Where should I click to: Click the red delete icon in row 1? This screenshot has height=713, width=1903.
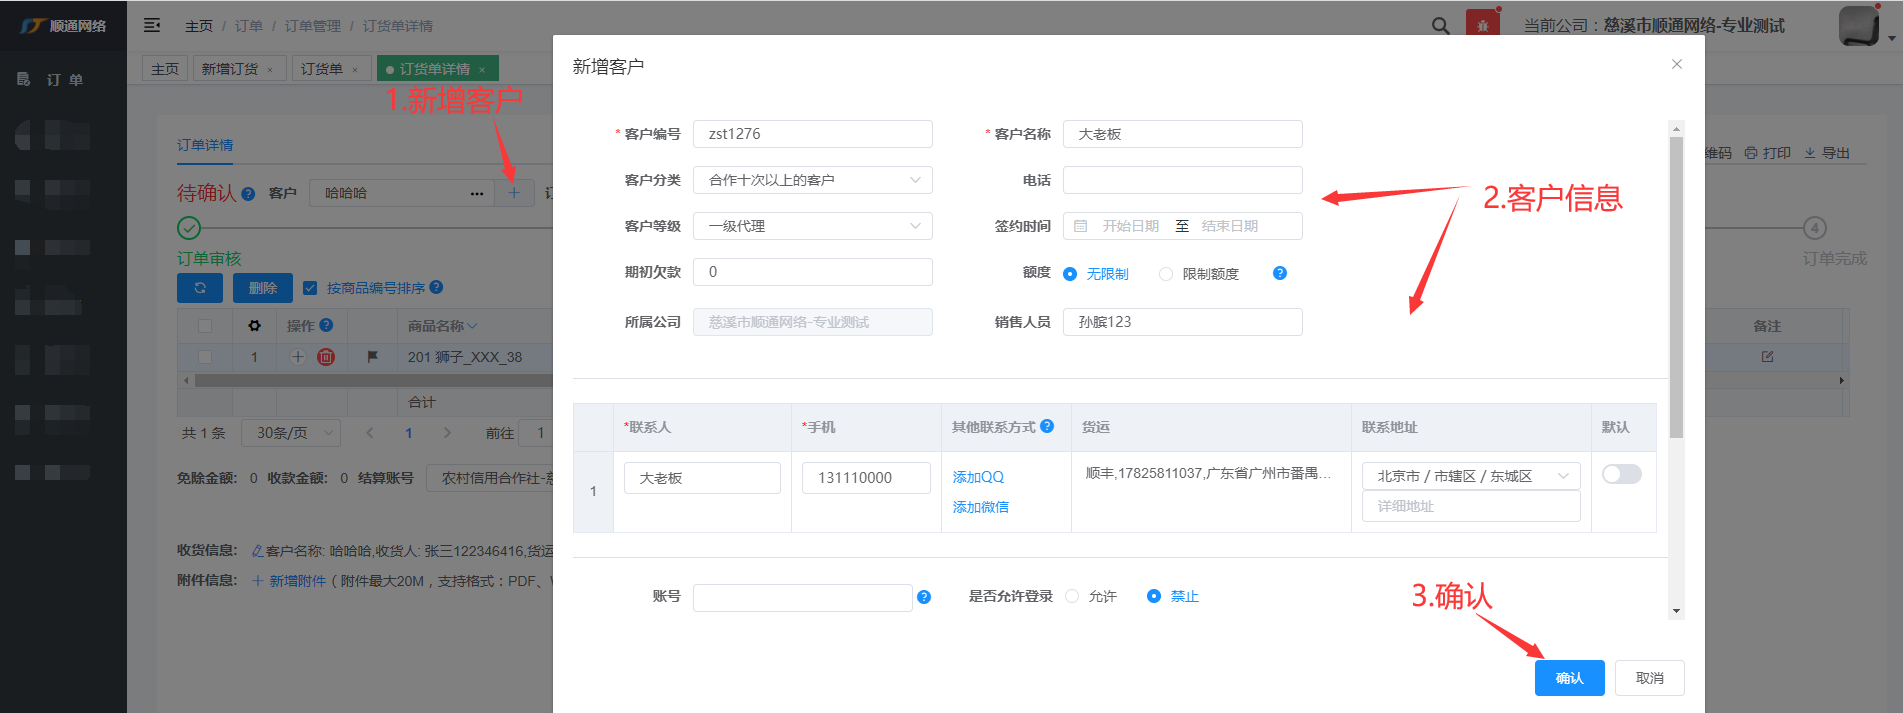[326, 357]
